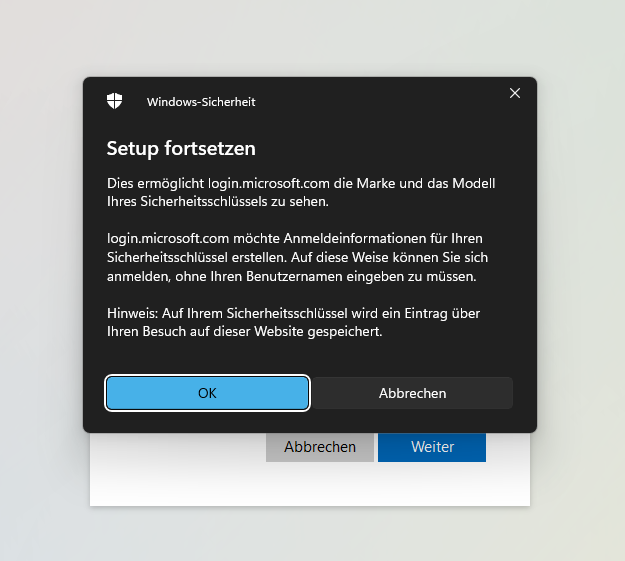Viewport: 625px width, 561px height.
Task: Close the Windows-Sicherheit dialog with X
Action: tap(515, 93)
